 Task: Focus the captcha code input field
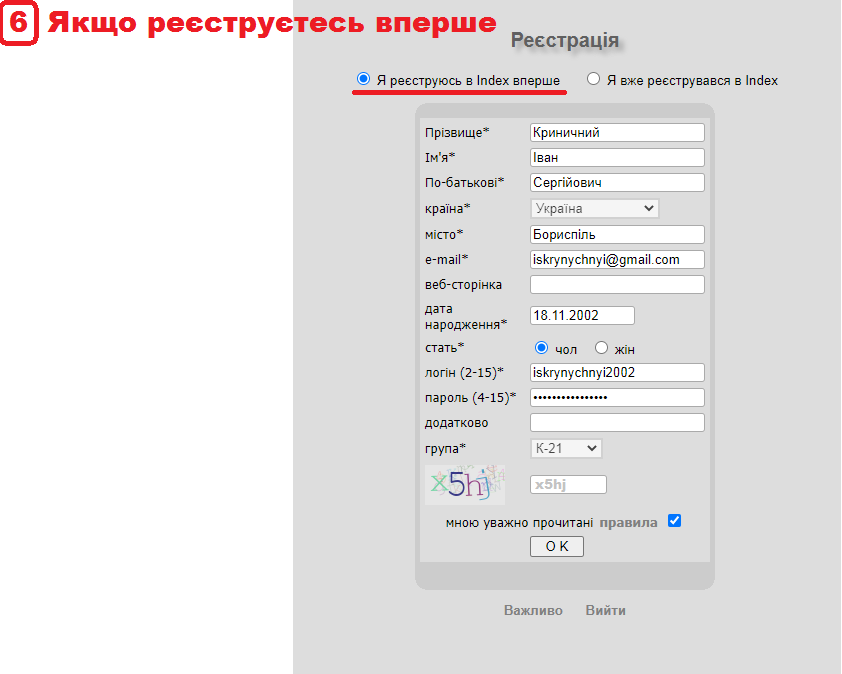pos(568,484)
